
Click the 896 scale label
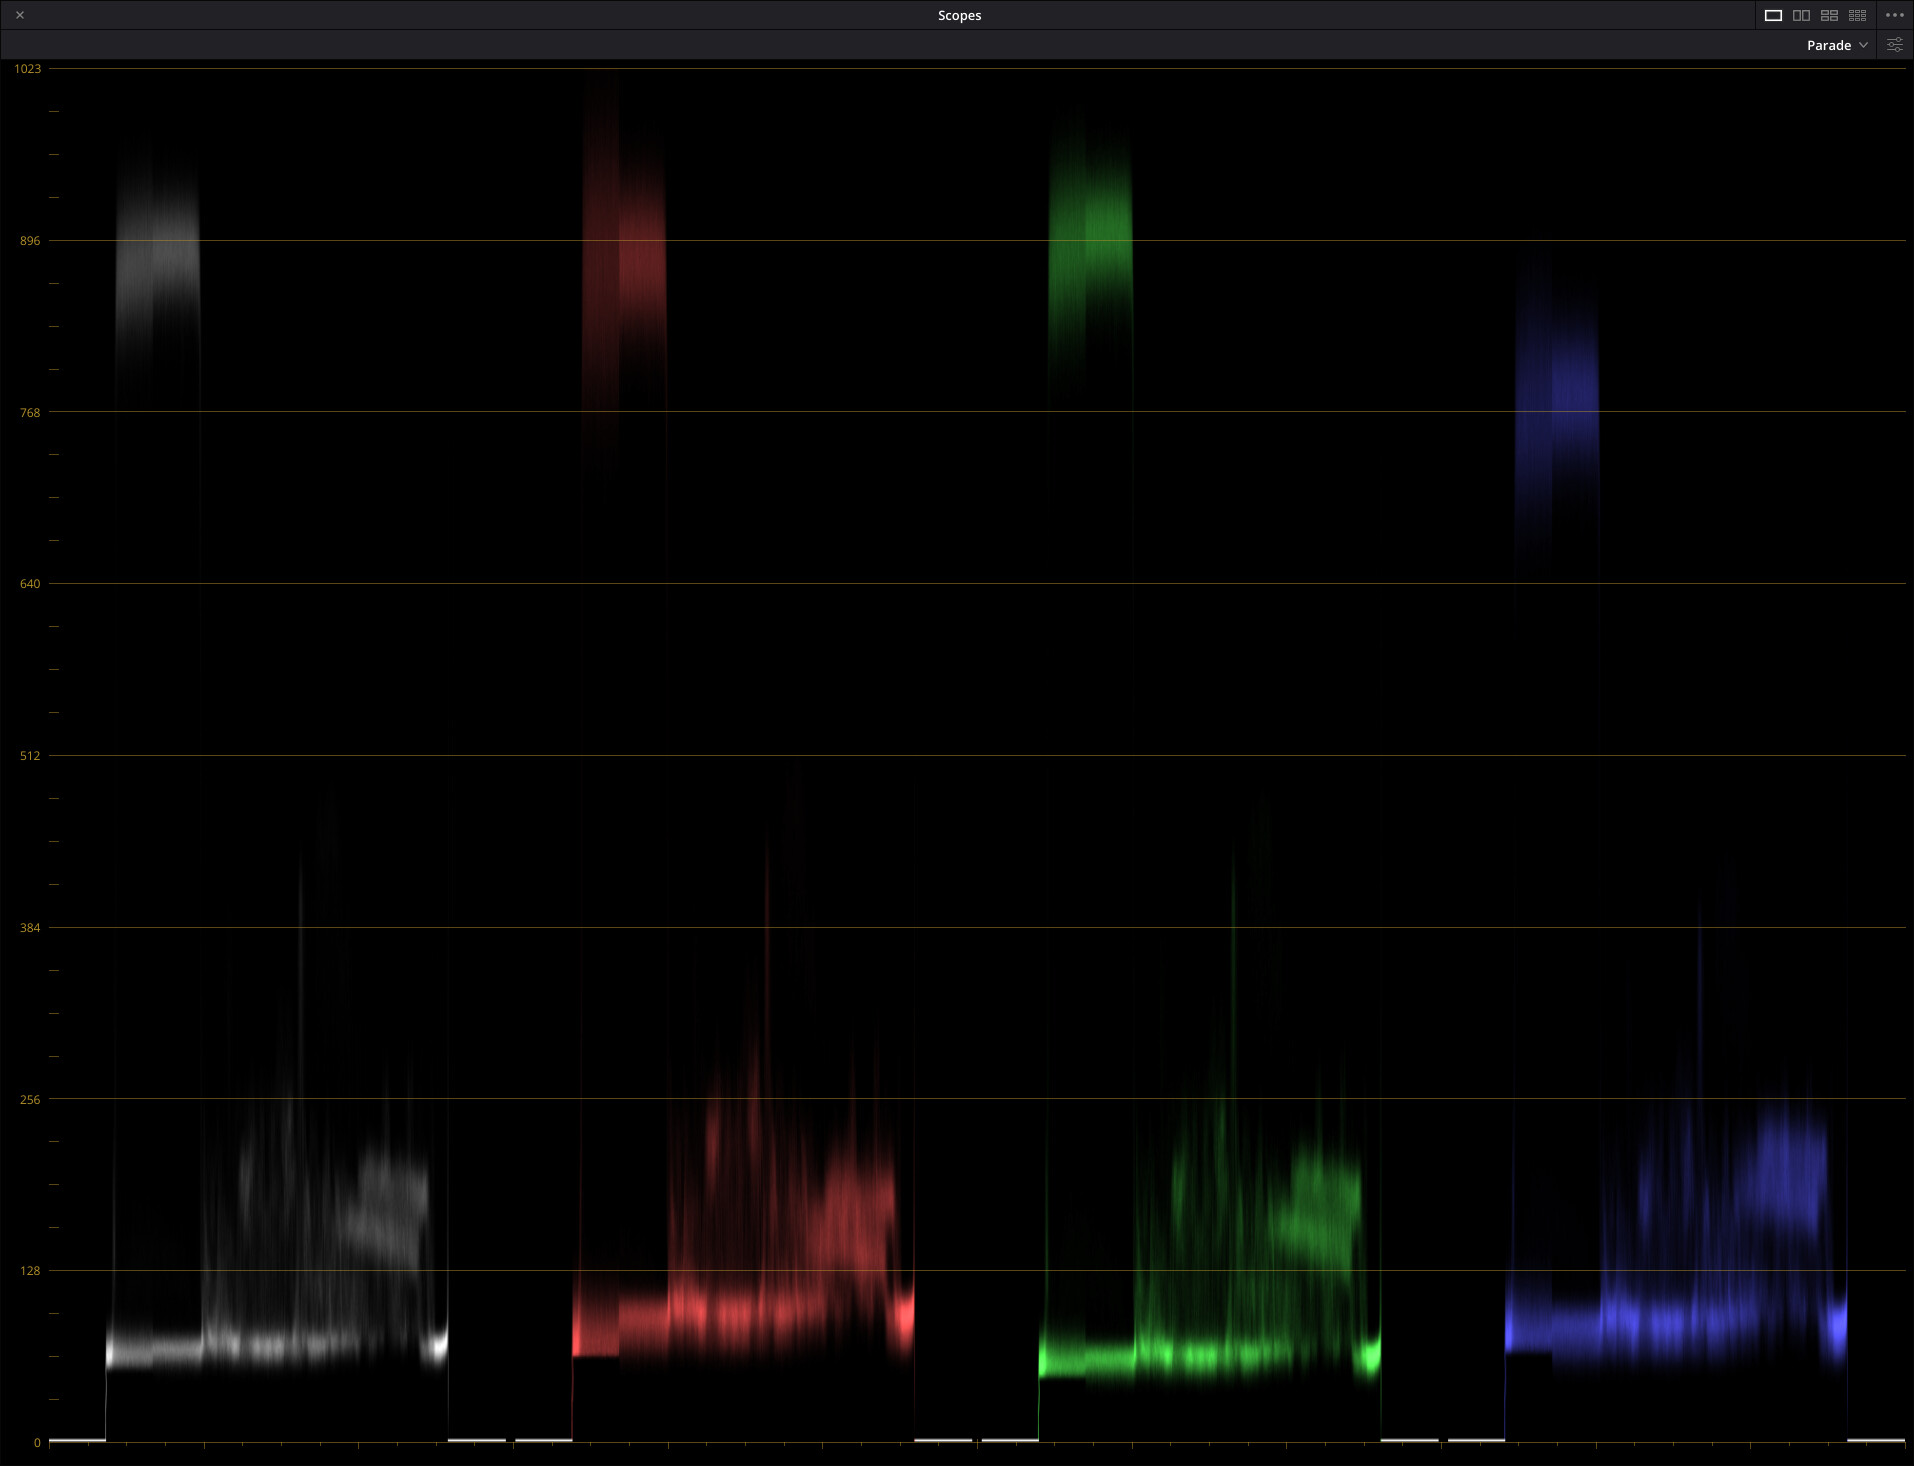[30, 240]
